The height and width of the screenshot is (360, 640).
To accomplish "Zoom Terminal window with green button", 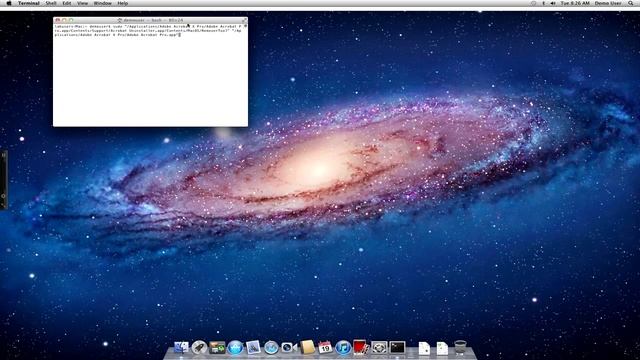I will 71,20.
